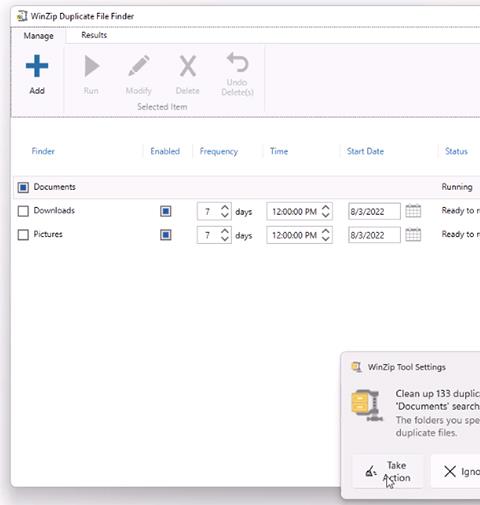Check the Downloads finder checkbox
The height and width of the screenshot is (505, 480).
click(x=23, y=211)
